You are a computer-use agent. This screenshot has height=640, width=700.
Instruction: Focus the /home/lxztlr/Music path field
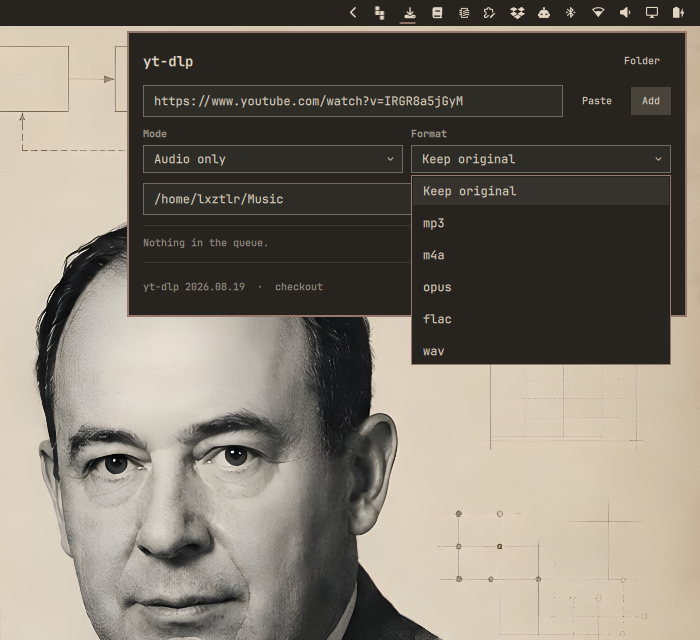[277, 199]
